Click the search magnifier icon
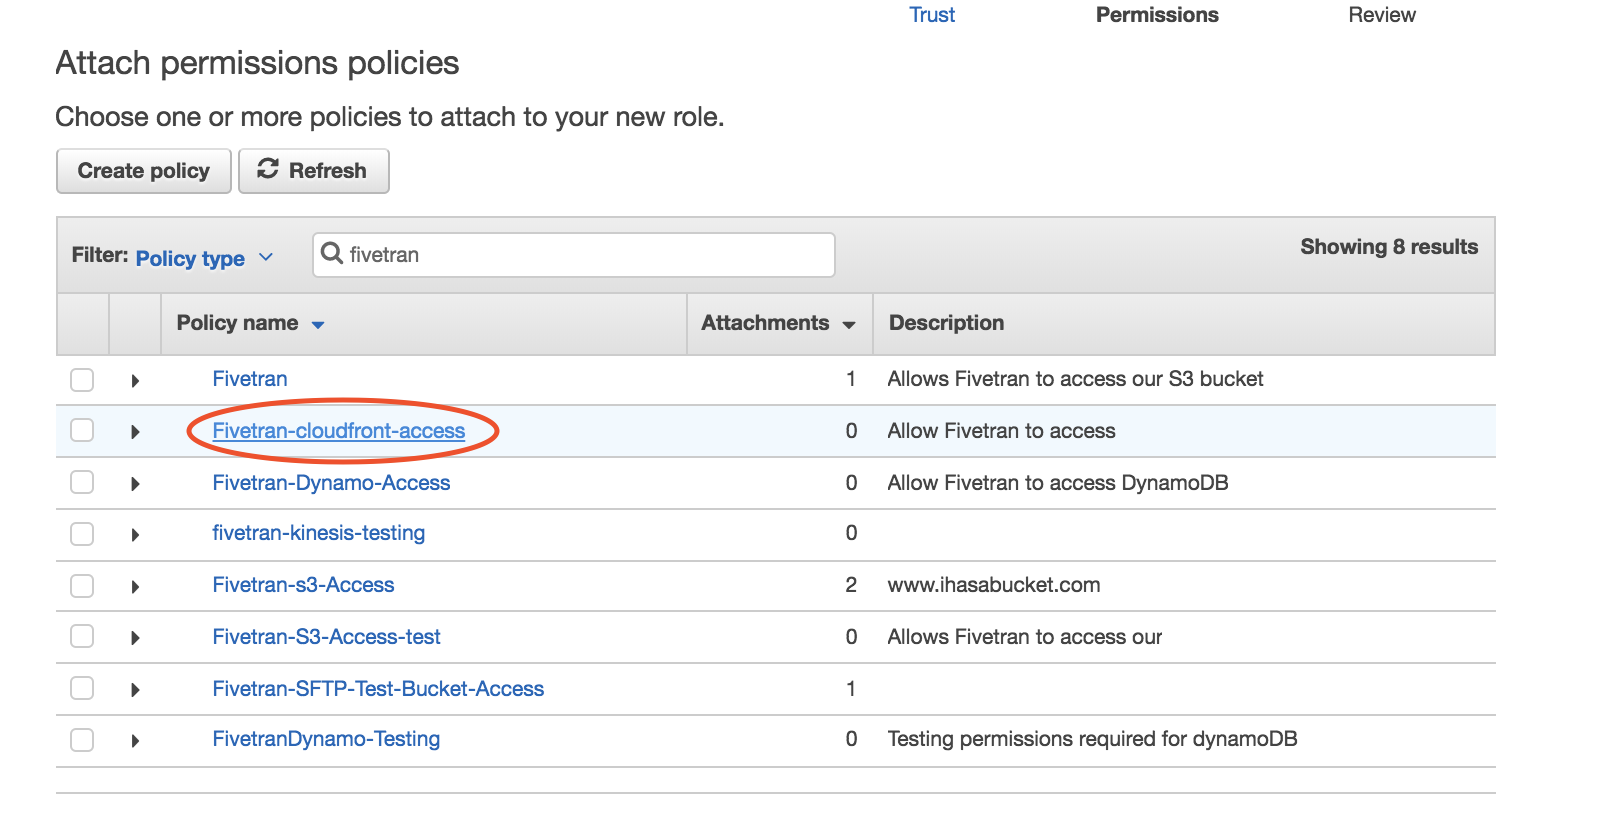 pyautogui.click(x=332, y=253)
